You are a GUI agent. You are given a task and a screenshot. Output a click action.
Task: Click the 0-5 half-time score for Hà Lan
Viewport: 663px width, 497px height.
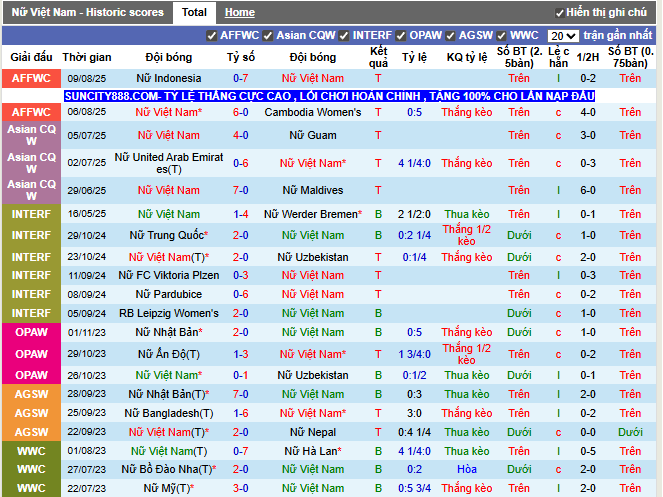[588, 451]
